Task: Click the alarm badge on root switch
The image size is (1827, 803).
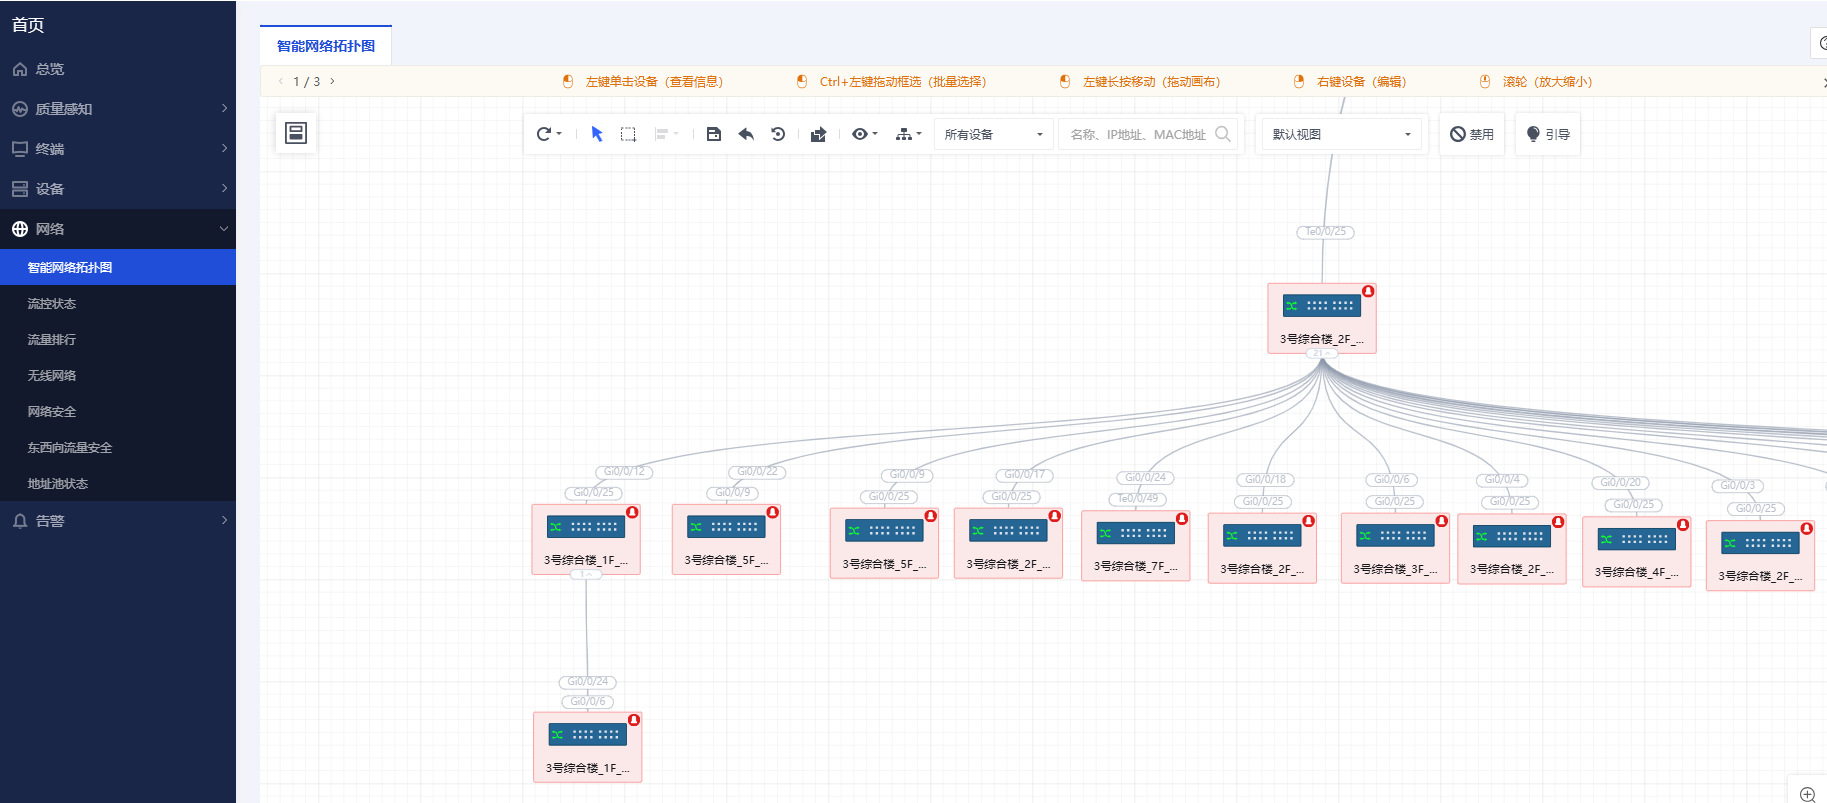Action: [x=1368, y=291]
